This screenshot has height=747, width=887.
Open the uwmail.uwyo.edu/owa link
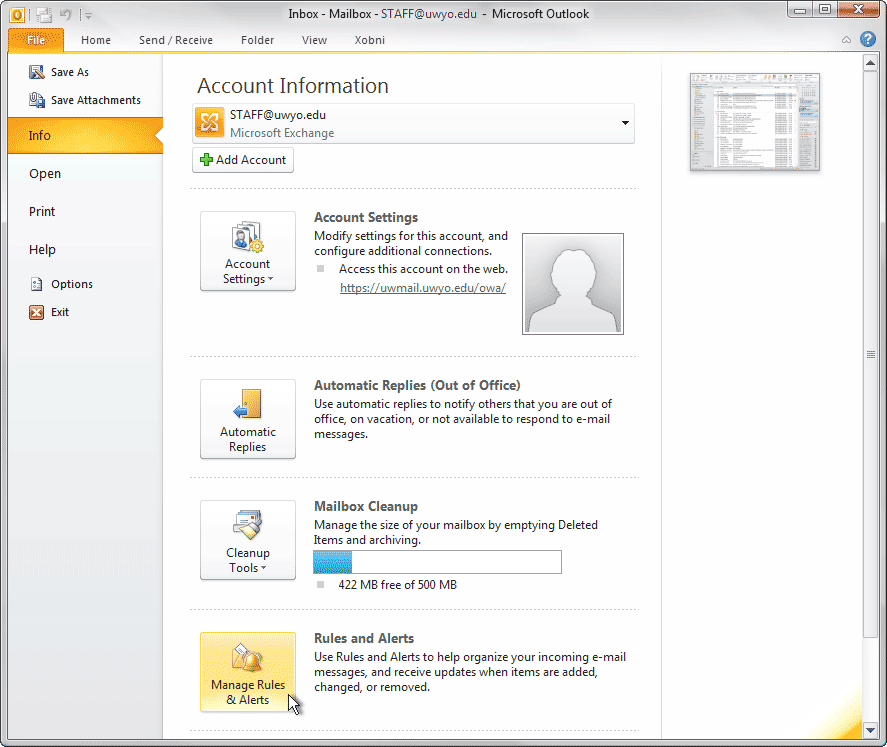[423, 288]
